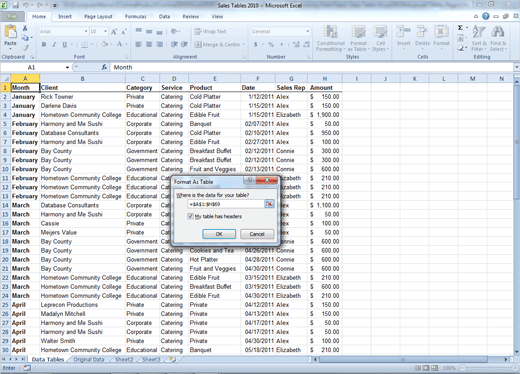Click the Orientation icon in Alignment group
Image resolution: width=520 pixels, height=374 pixels.
(x=174, y=31)
